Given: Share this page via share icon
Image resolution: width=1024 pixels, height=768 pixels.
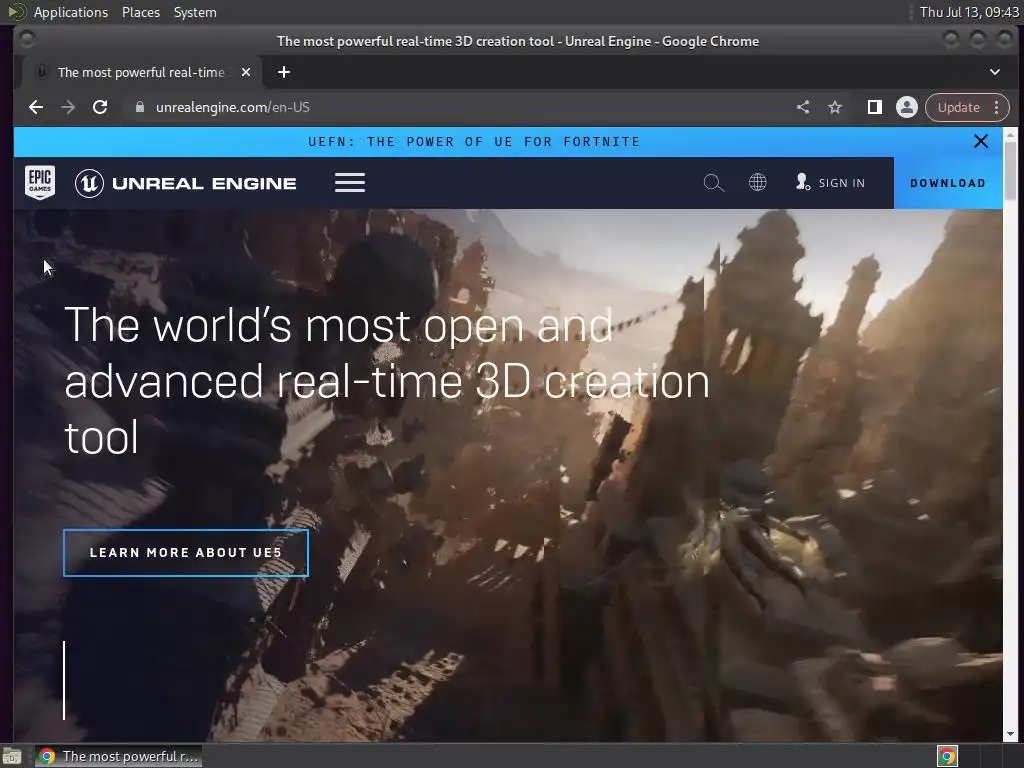Looking at the screenshot, I should click(x=803, y=107).
